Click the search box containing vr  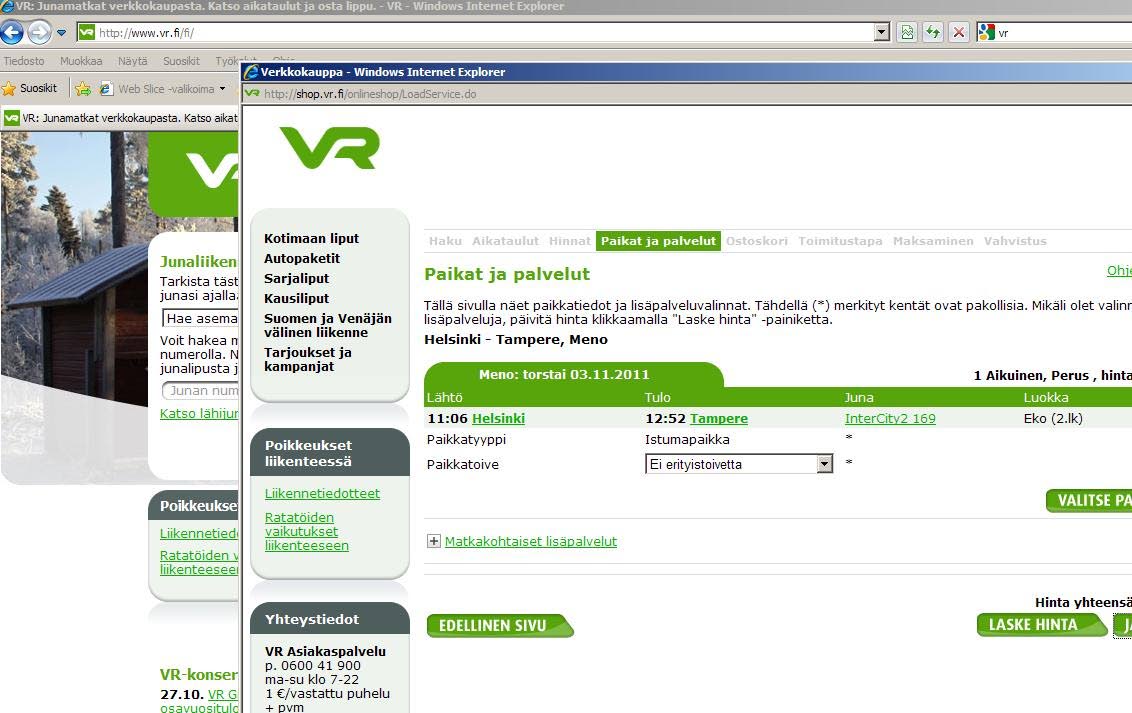pyautogui.click(x=1064, y=32)
